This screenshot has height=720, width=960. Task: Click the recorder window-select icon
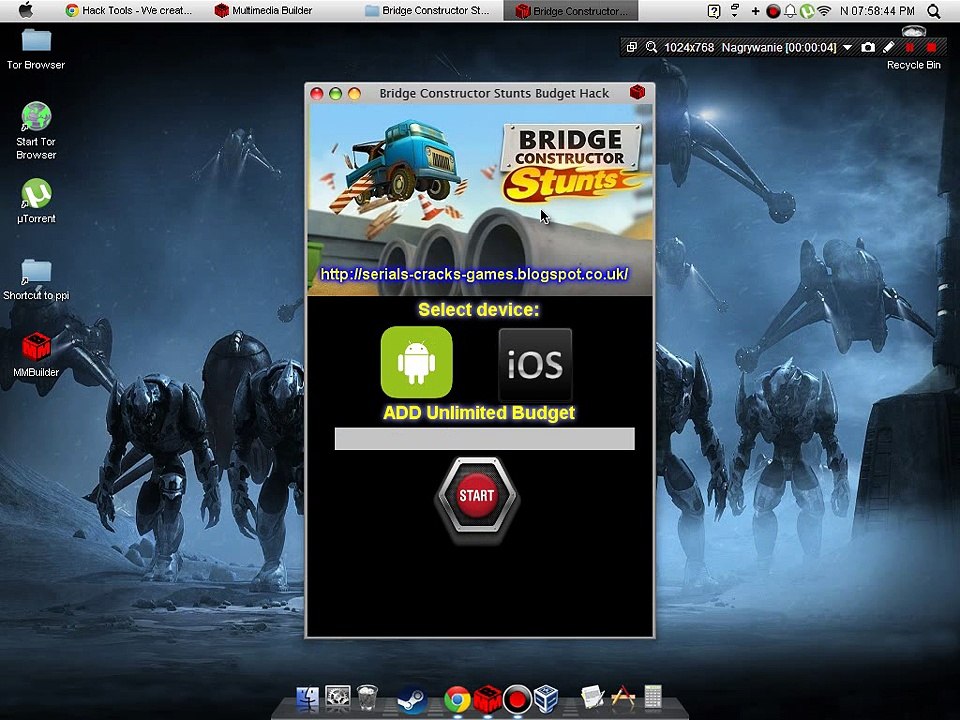click(632, 47)
